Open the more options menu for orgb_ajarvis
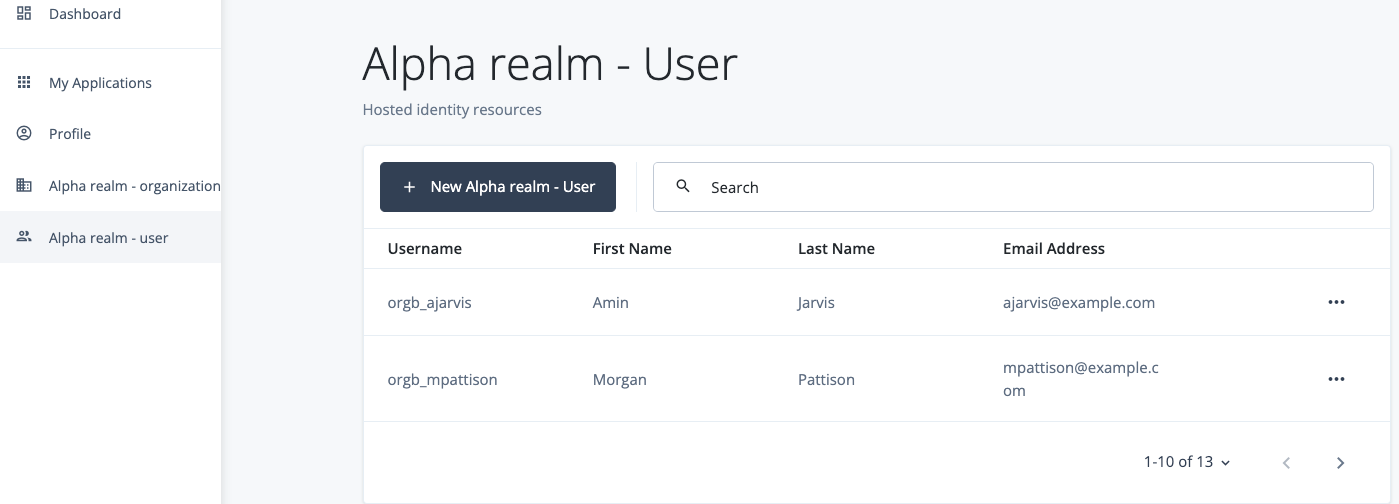The image size is (1399, 504). pos(1336,302)
